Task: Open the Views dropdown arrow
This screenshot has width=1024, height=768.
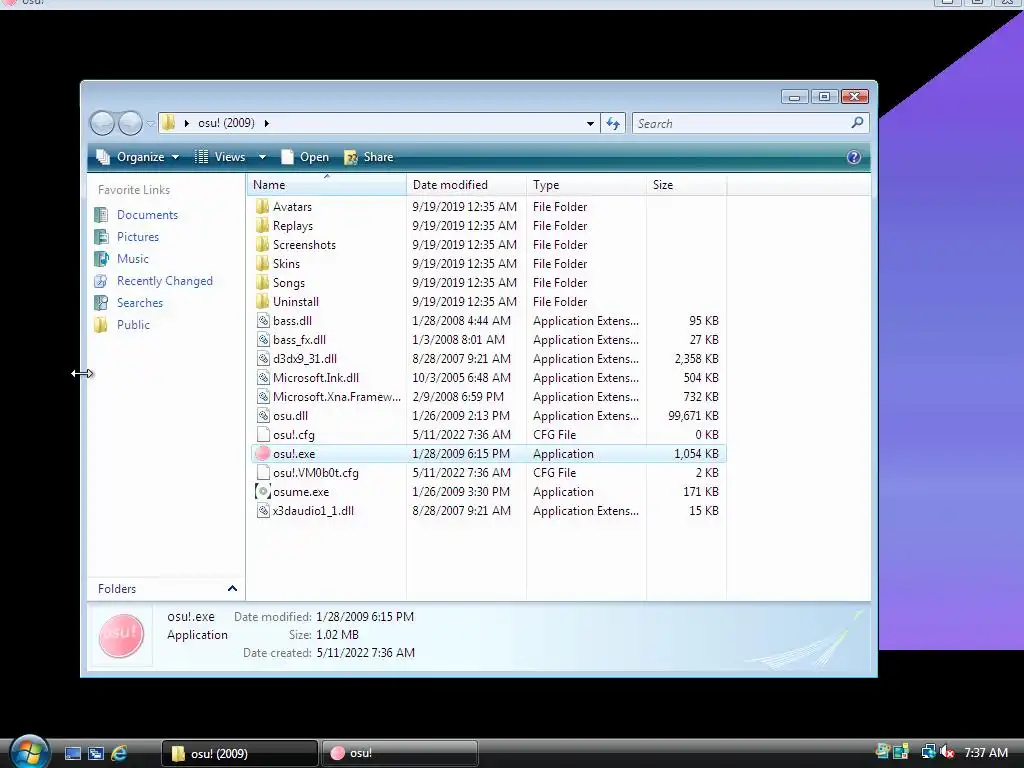Action: (262, 157)
